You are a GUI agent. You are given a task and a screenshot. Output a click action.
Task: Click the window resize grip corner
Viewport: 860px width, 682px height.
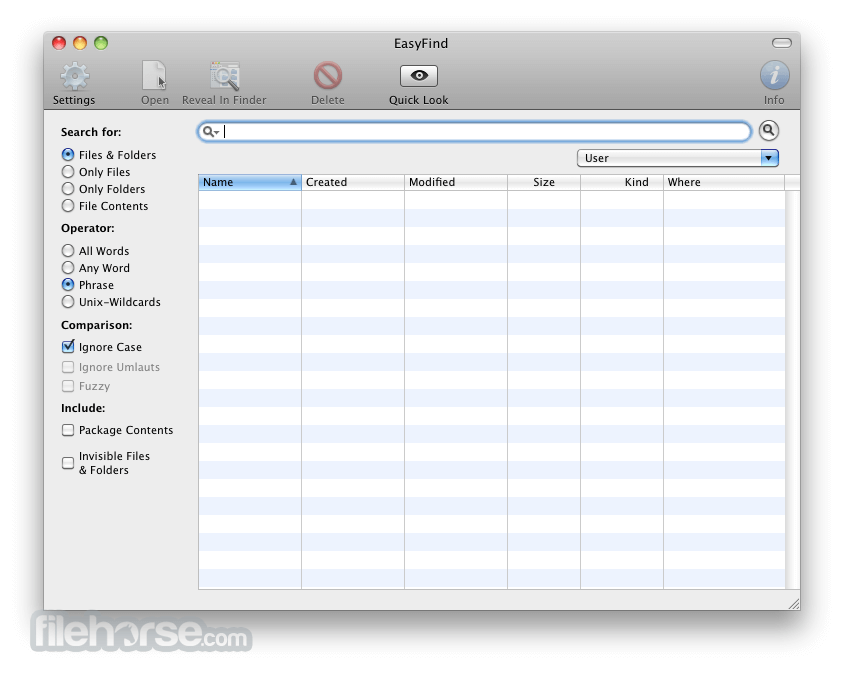[794, 604]
